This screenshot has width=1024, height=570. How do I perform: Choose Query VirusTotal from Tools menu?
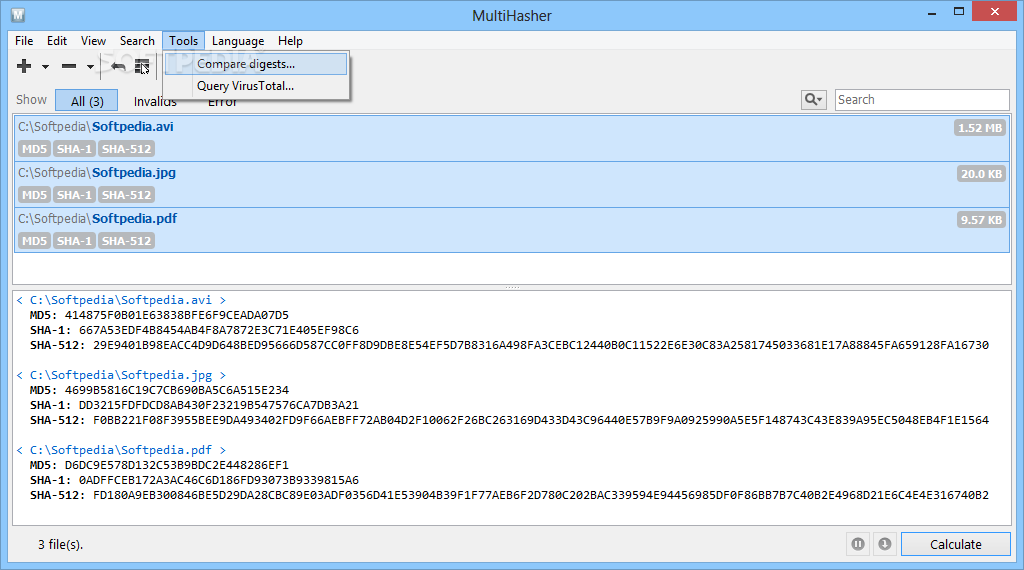[256, 86]
